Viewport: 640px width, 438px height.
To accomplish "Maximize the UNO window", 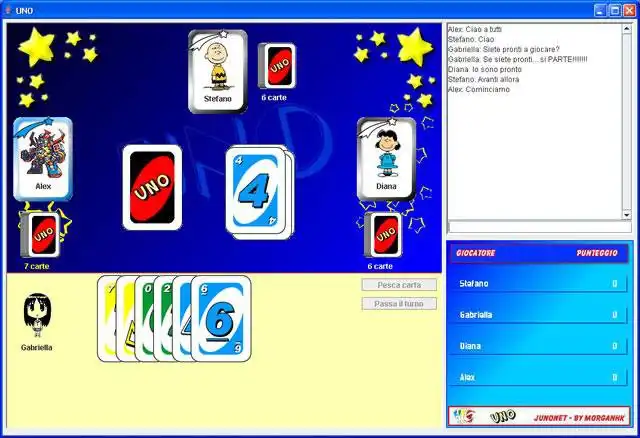I will pos(615,10).
